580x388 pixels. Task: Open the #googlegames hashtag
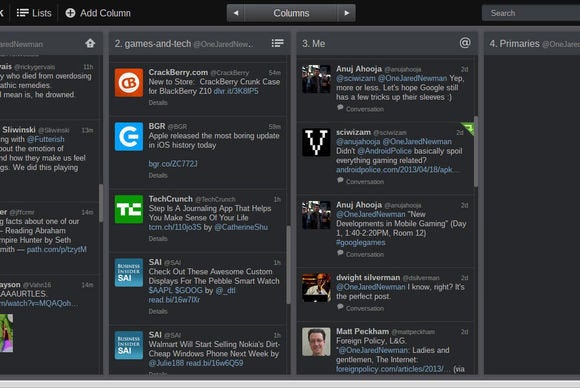click(x=361, y=242)
